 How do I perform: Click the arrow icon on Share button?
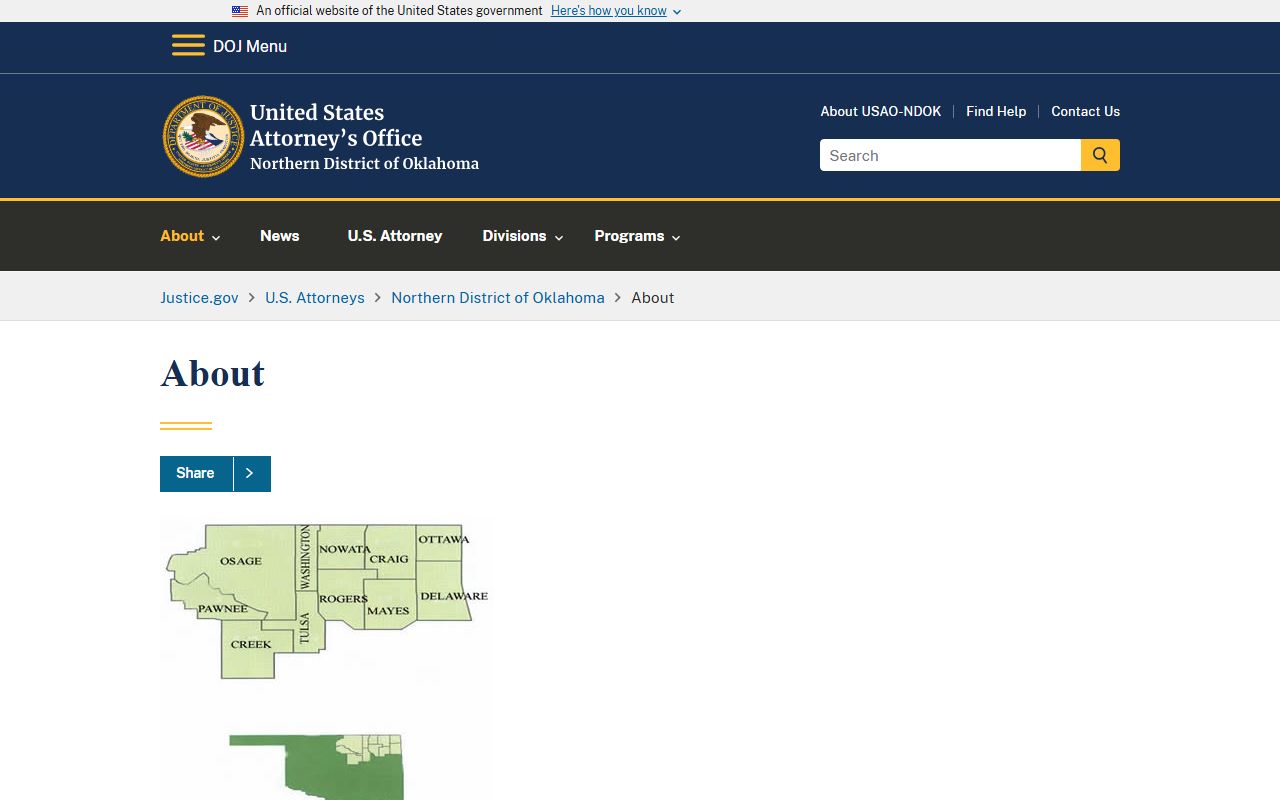[x=250, y=474]
